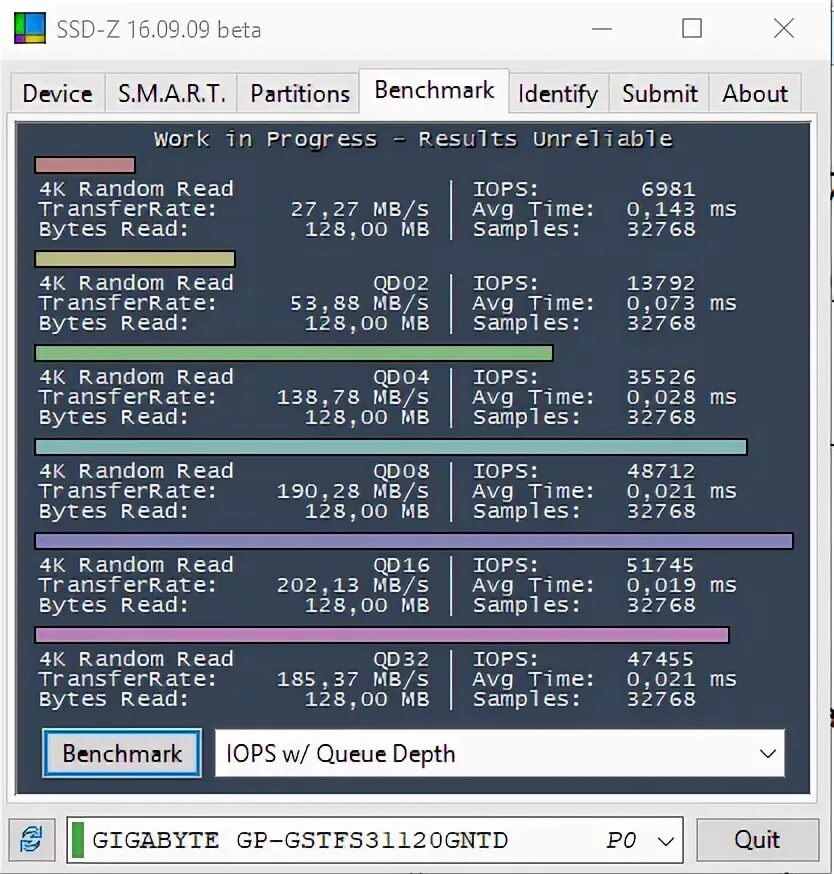Click the teal QD08 result bar

[391, 446]
